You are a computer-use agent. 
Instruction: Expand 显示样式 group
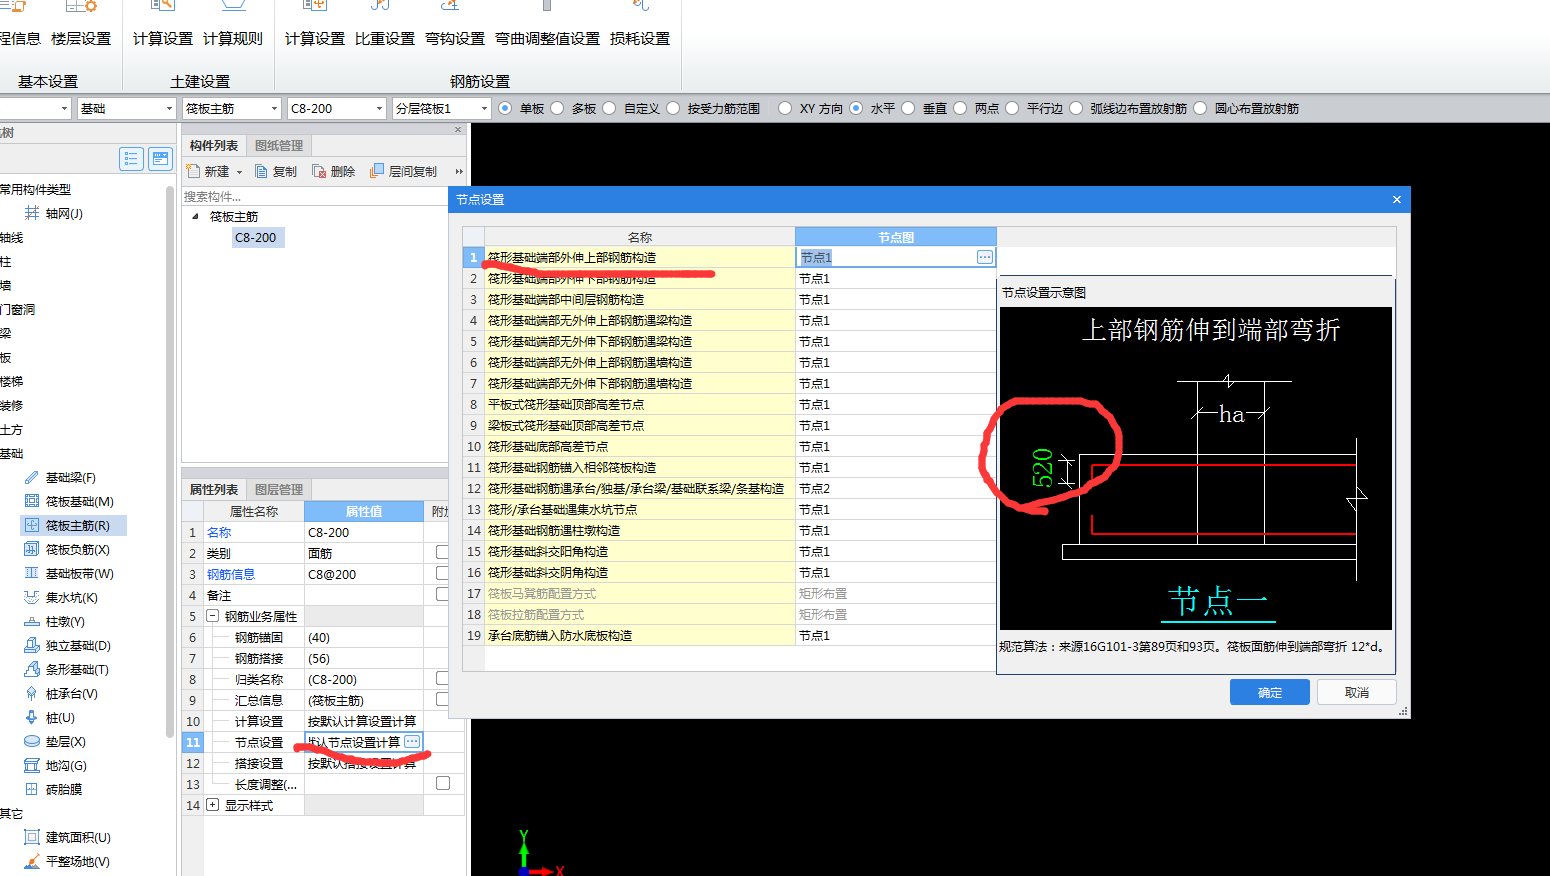click(213, 805)
